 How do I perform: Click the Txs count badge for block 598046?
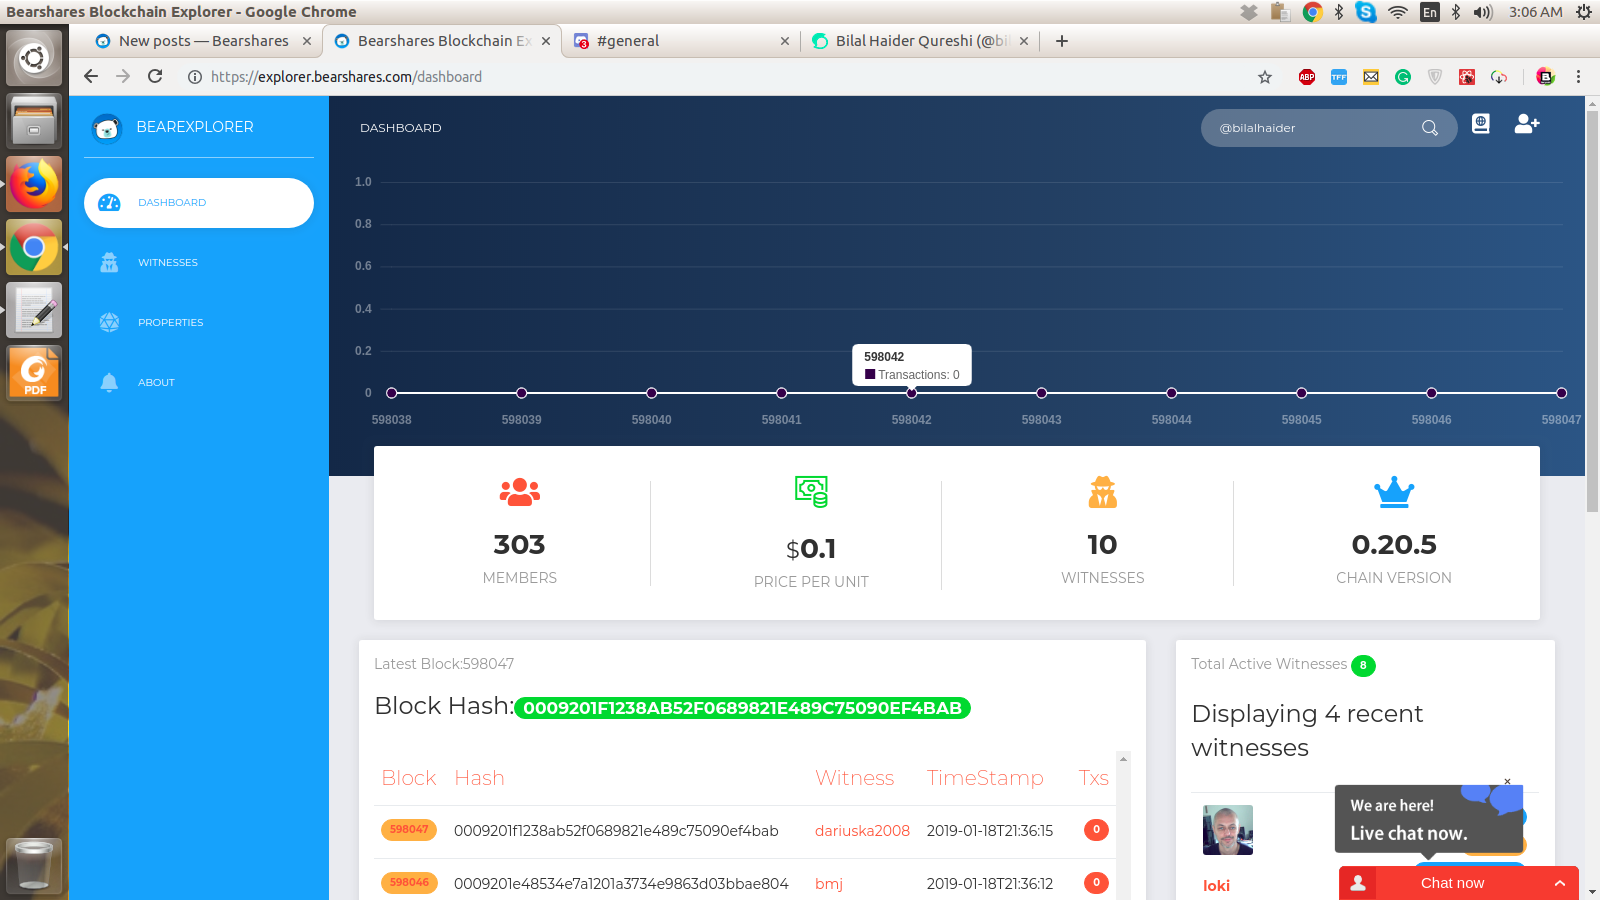point(1096,883)
